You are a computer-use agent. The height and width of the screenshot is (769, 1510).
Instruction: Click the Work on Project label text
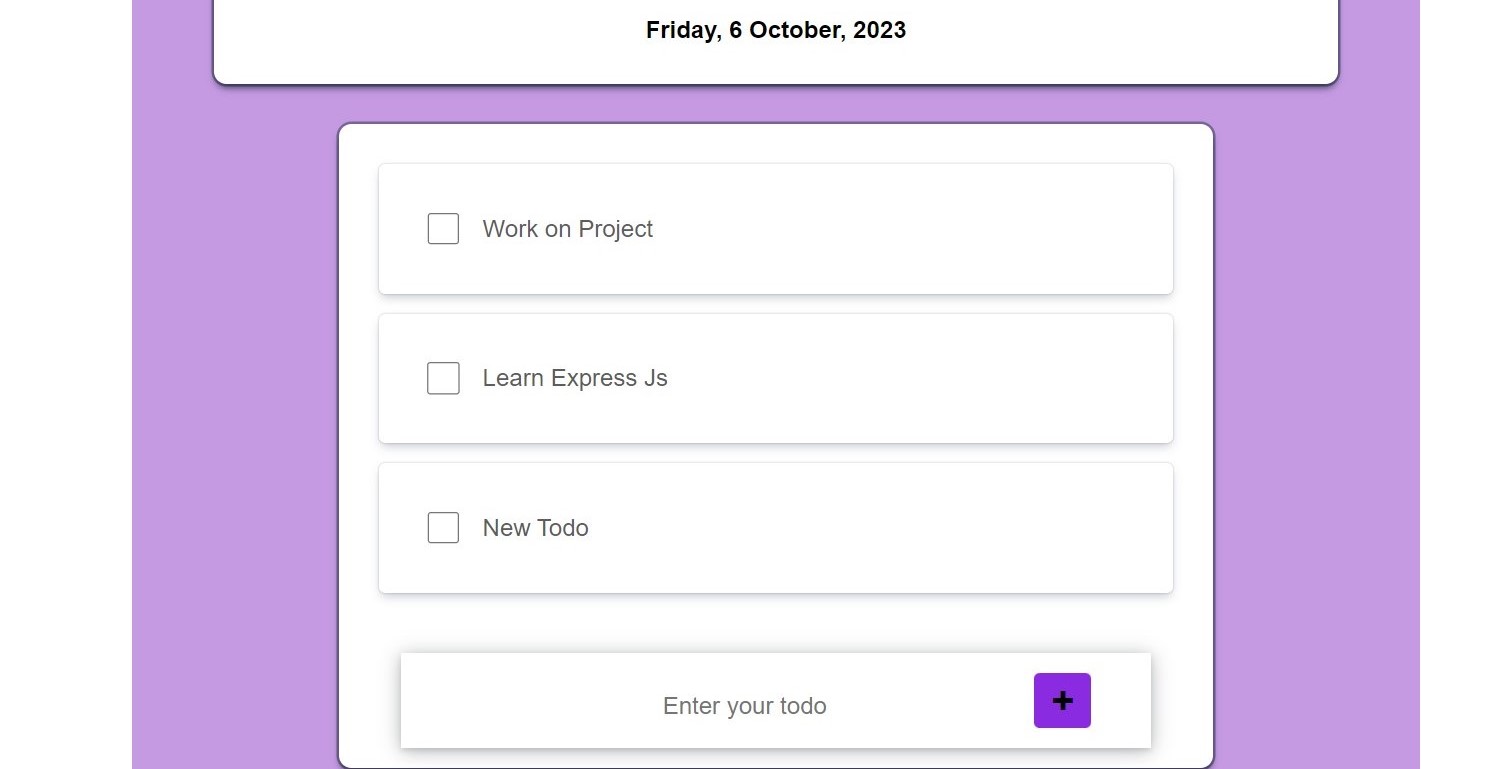point(567,229)
